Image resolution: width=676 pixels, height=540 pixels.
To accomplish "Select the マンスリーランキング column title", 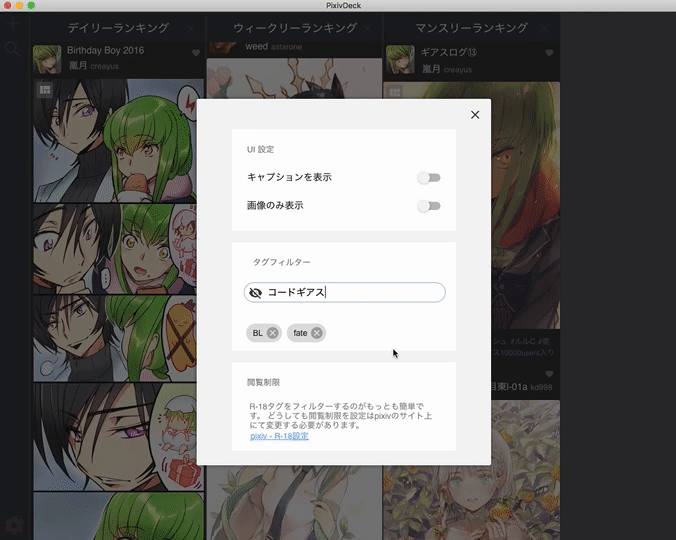I will pyautogui.click(x=472, y=28).
